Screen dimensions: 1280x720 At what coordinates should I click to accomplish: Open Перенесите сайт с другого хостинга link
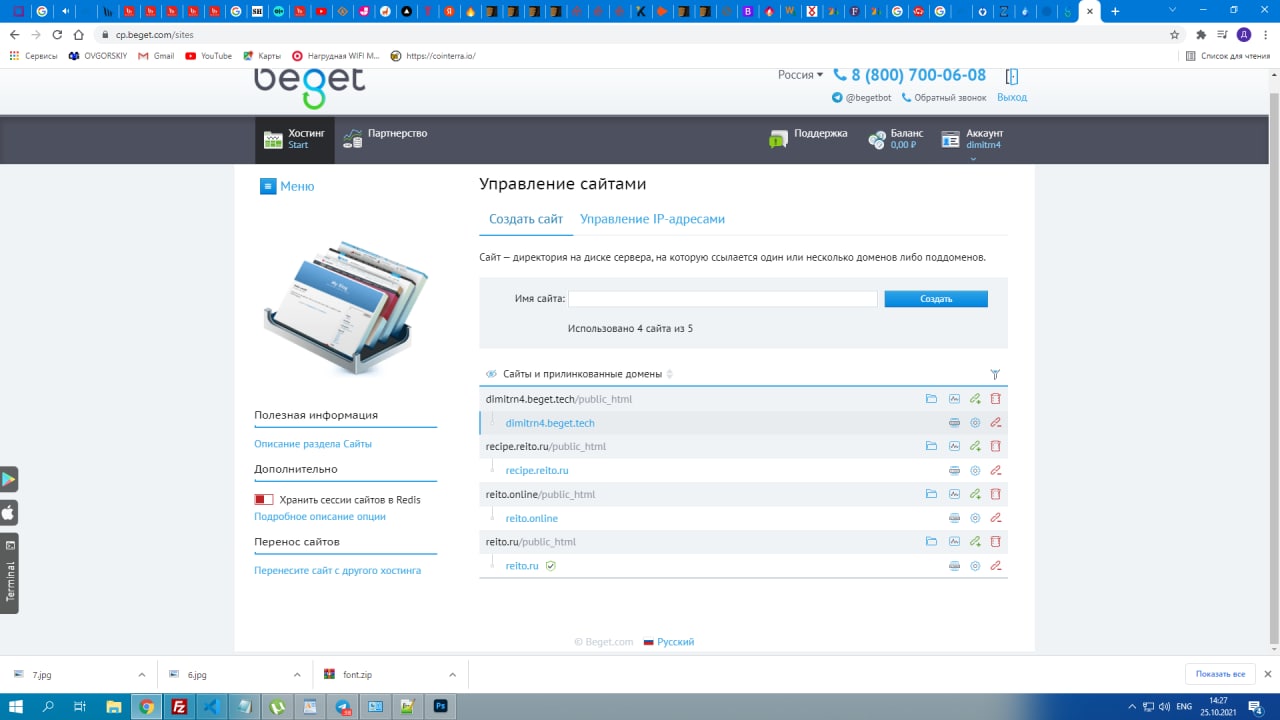tap(338, 570)
